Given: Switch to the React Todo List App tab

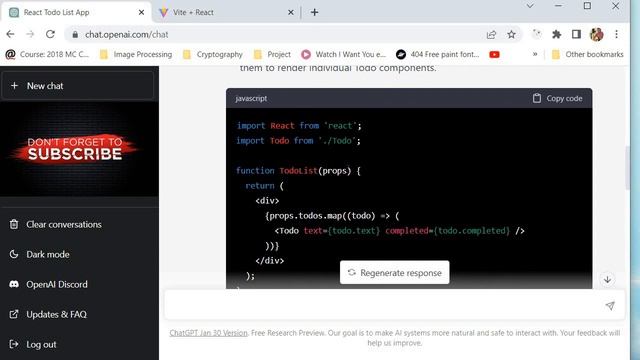Looking at the screenshot, I should (x=76, y=12).
